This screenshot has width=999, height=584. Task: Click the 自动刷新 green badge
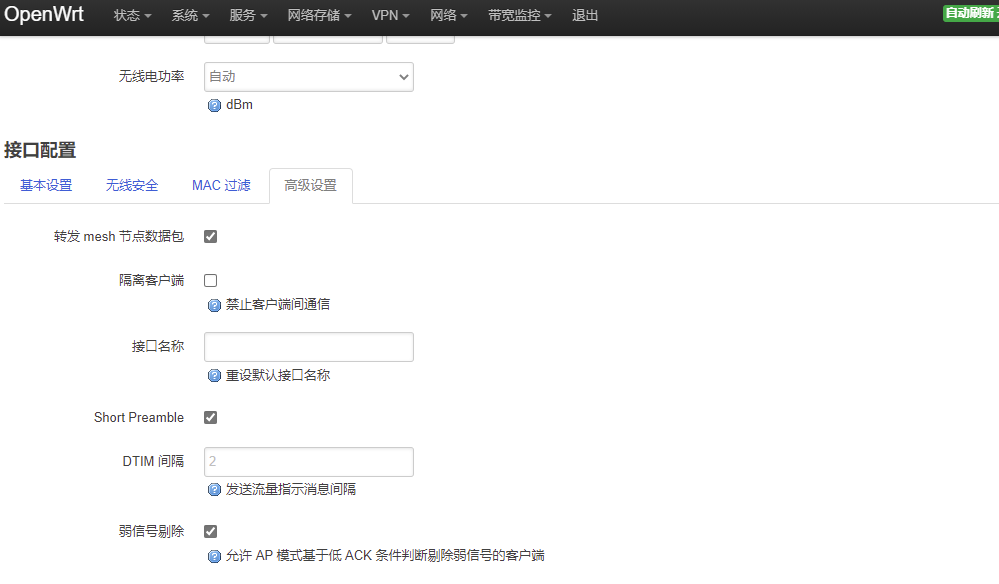pyautogui.click(x=971, y=13)
